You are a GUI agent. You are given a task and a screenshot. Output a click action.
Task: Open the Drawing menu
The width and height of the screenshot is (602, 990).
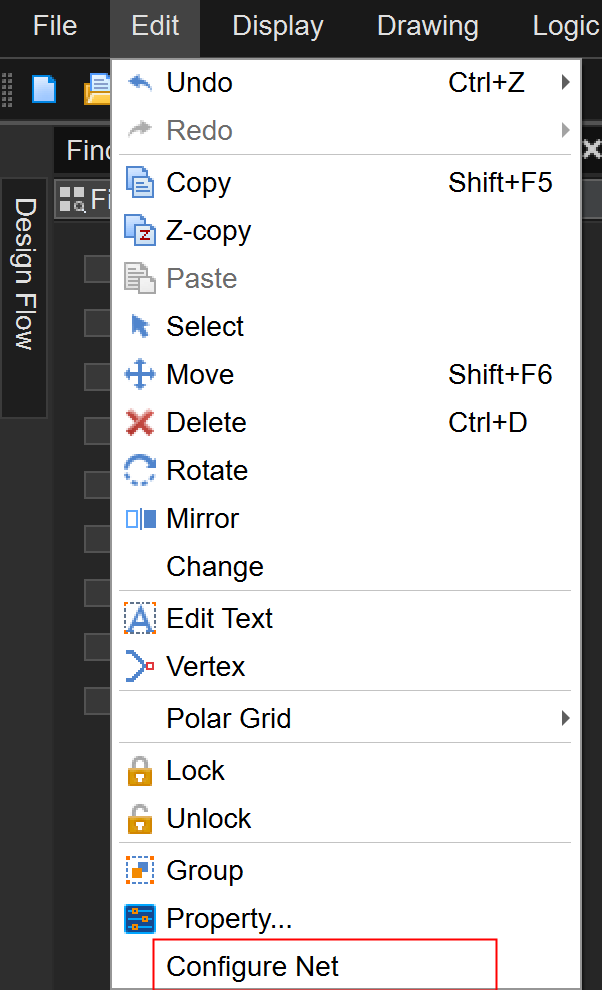tap(427, 26)
